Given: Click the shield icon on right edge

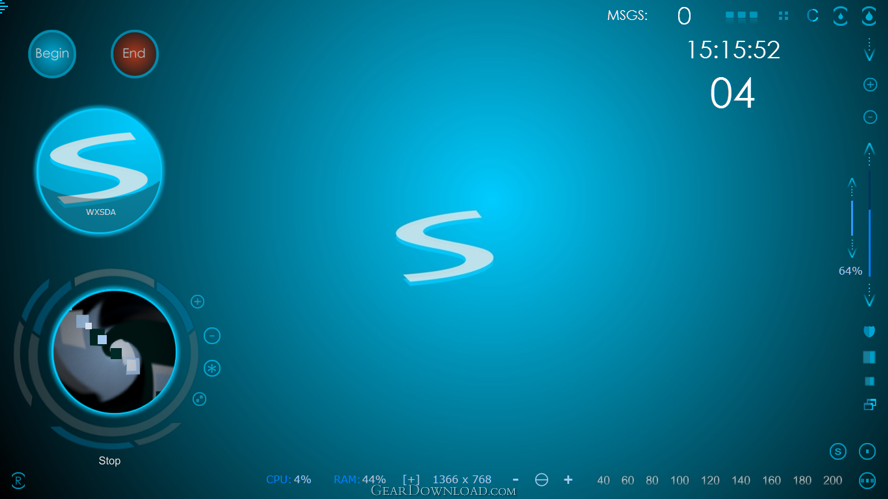Looking at the screenshot, I should (x=869, y=331).
